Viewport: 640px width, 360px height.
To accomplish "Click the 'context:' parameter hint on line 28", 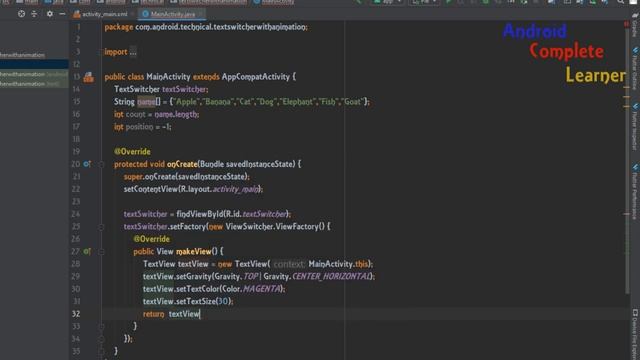I will point(289,264).
